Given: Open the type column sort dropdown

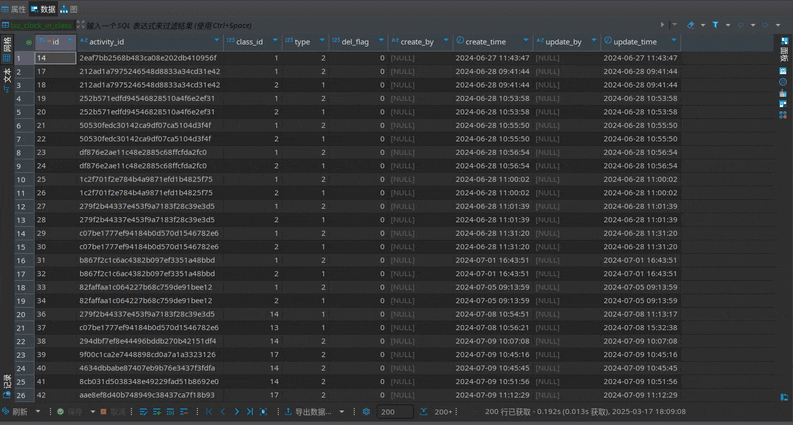Looking at the screenshot, I should click(323, 39).
